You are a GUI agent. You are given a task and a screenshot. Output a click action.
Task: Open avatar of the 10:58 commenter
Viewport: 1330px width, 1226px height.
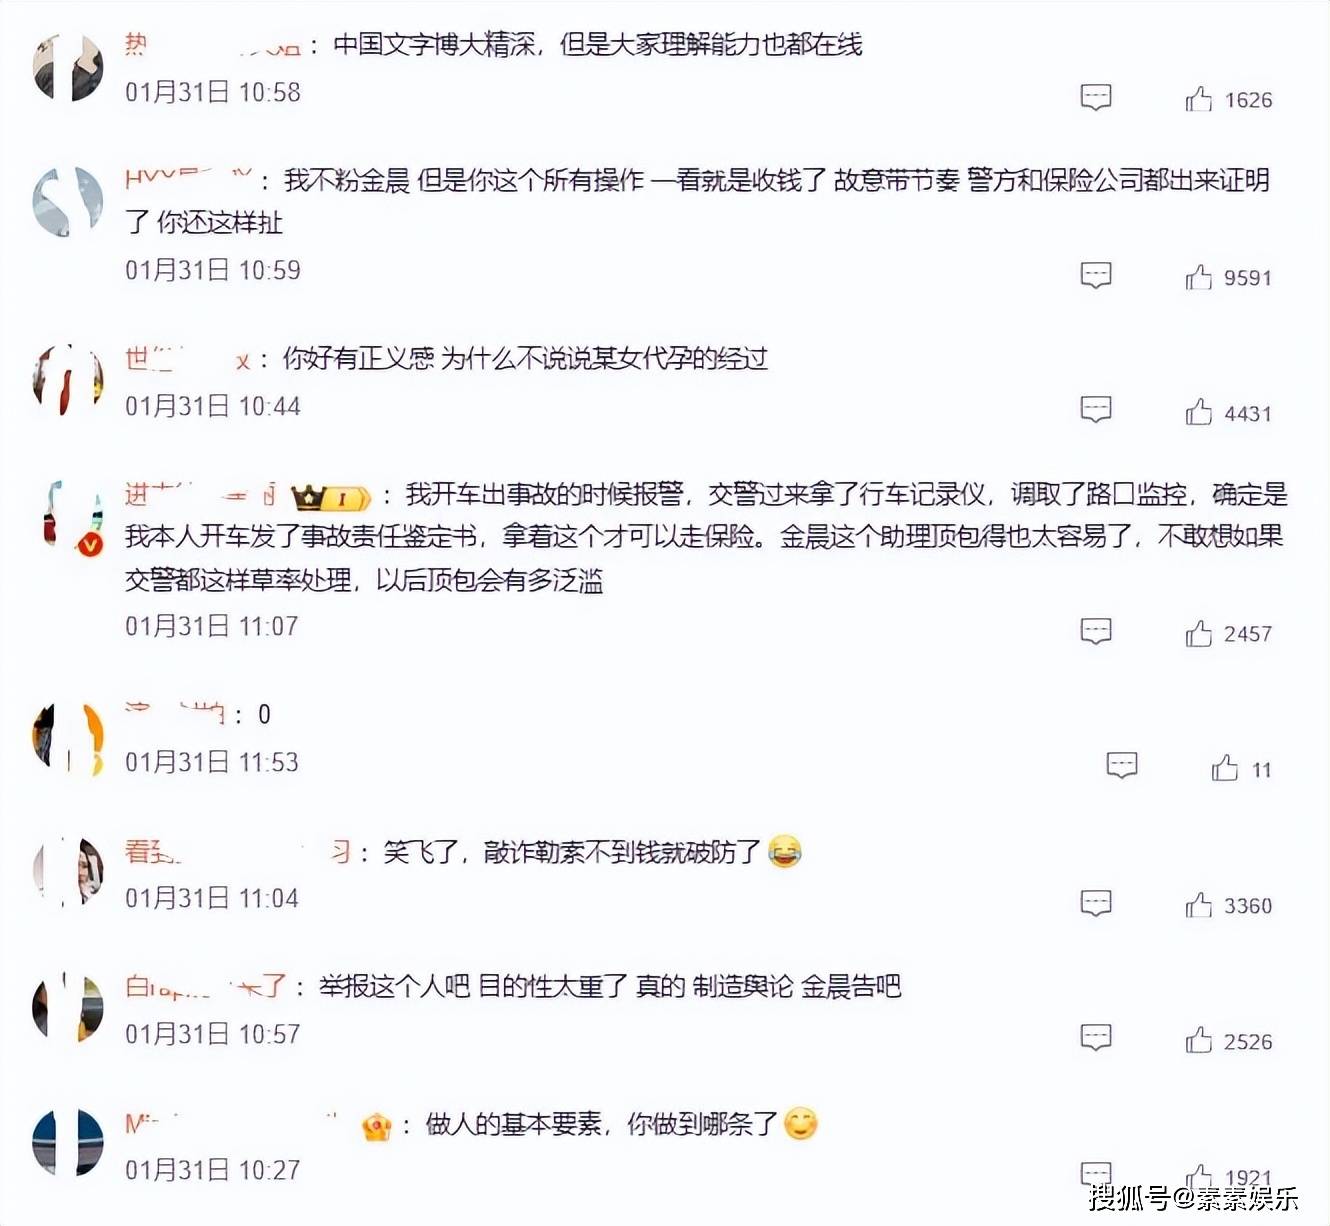pos(68,67)
